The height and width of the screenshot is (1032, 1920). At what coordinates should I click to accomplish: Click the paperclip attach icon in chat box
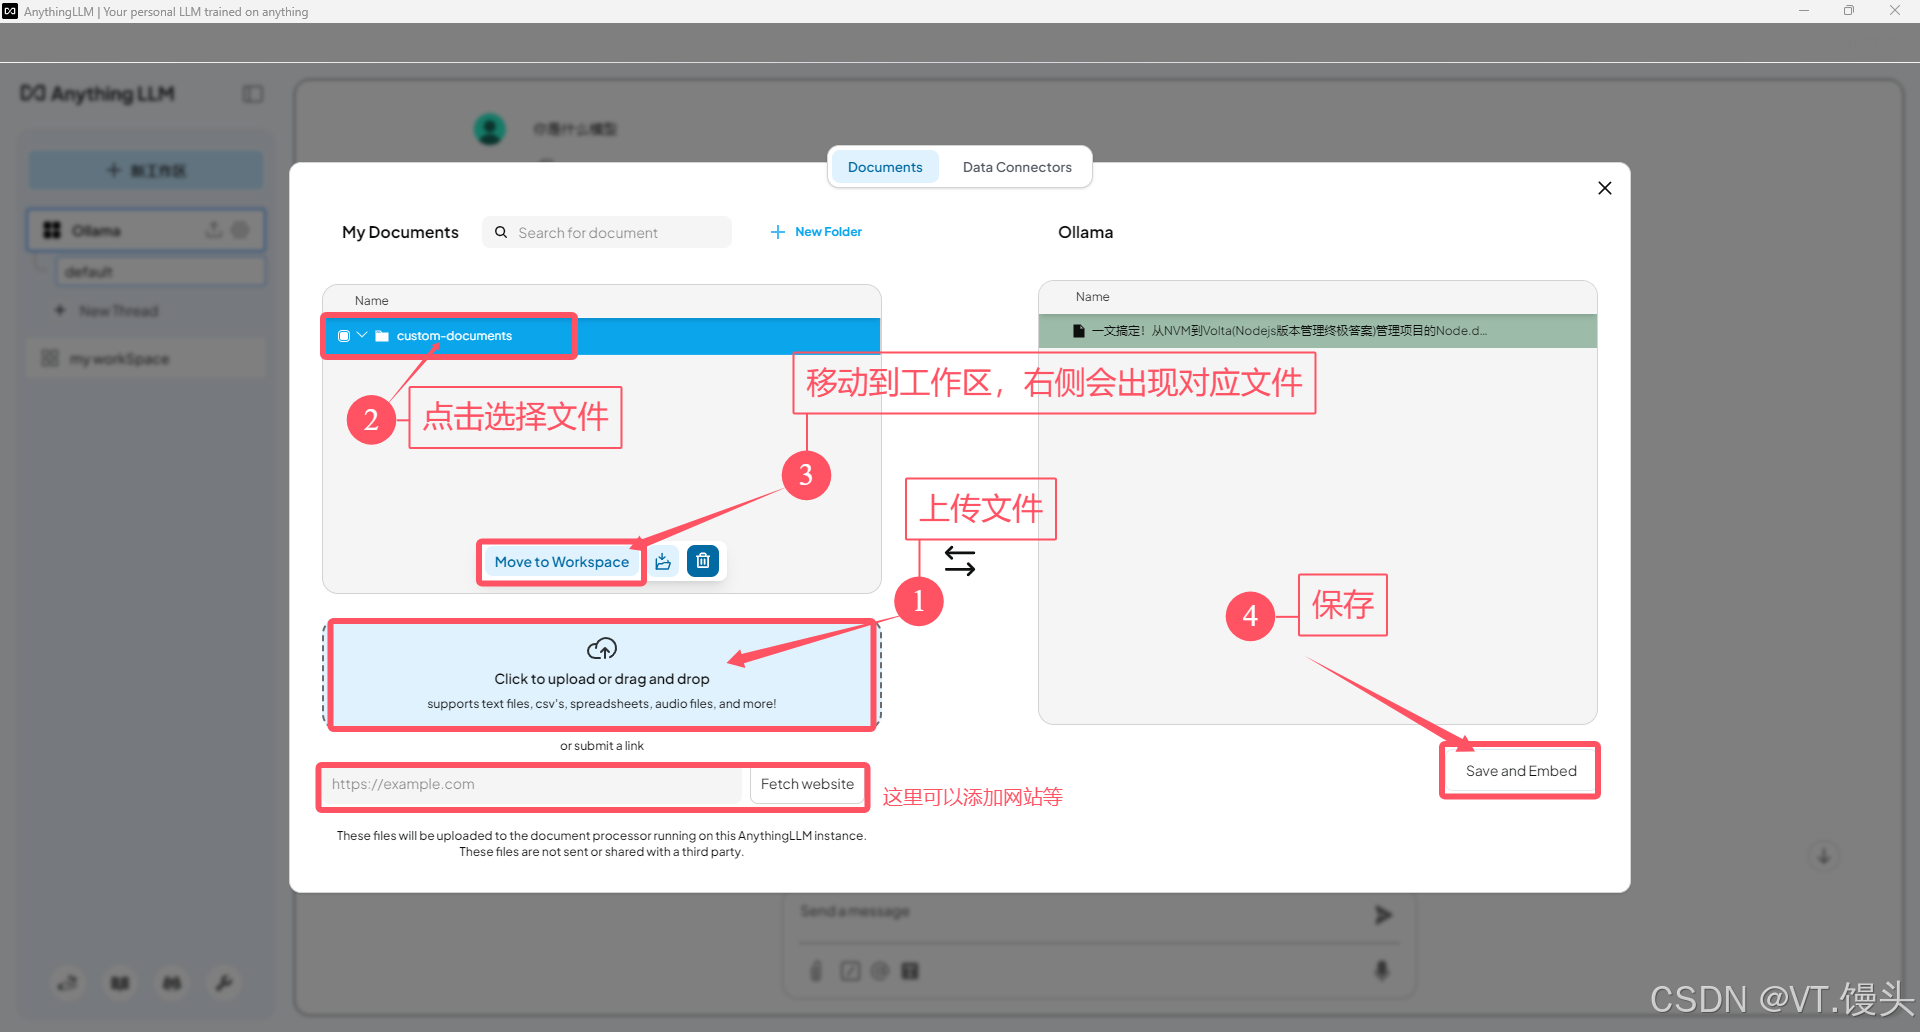coord(816,971)
